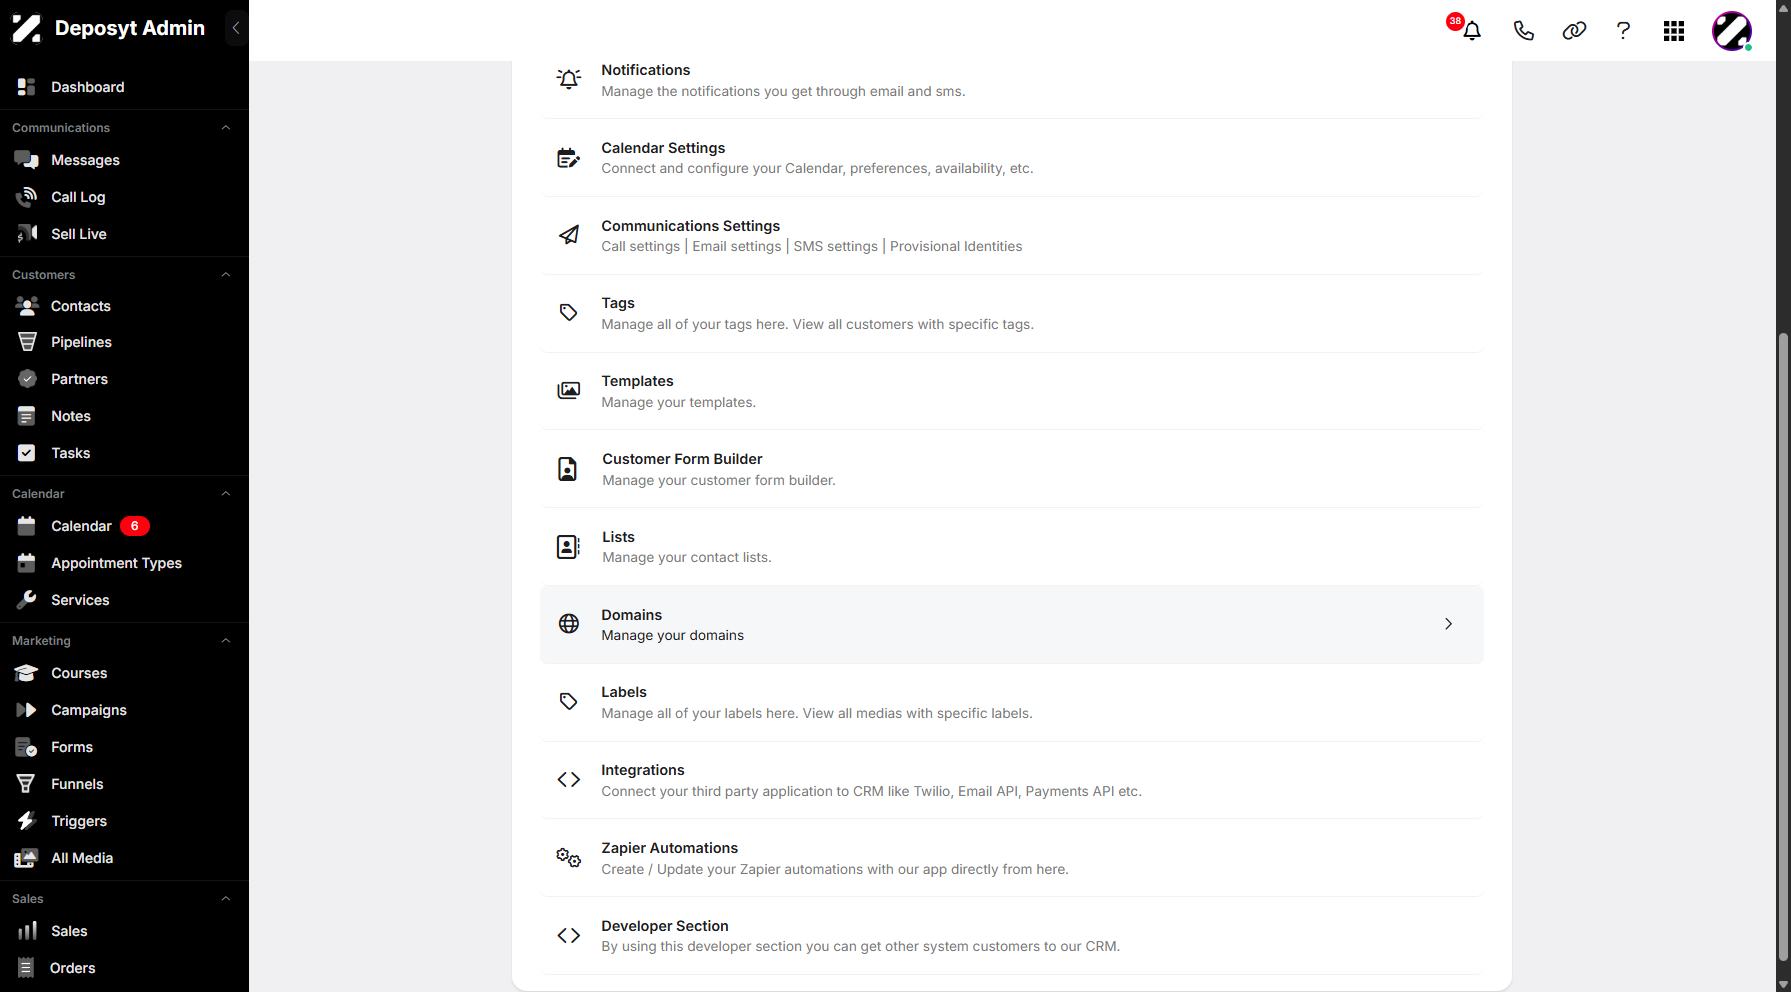
Task: Open the notifications bell in the header
Action: (x=1472, y=31)
